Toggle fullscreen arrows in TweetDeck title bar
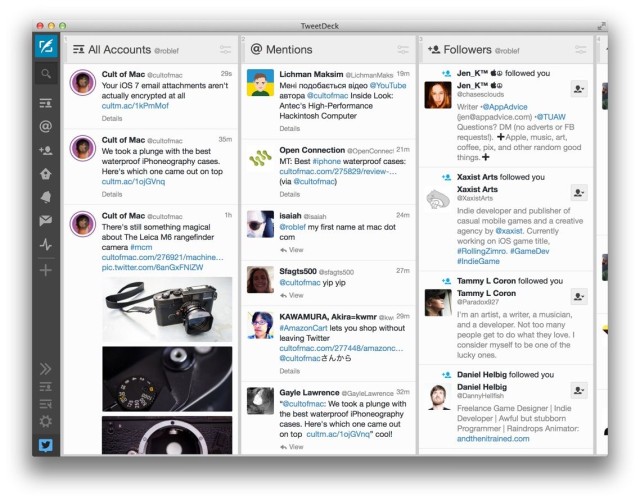The image size is (640, 501). (601, 26)
